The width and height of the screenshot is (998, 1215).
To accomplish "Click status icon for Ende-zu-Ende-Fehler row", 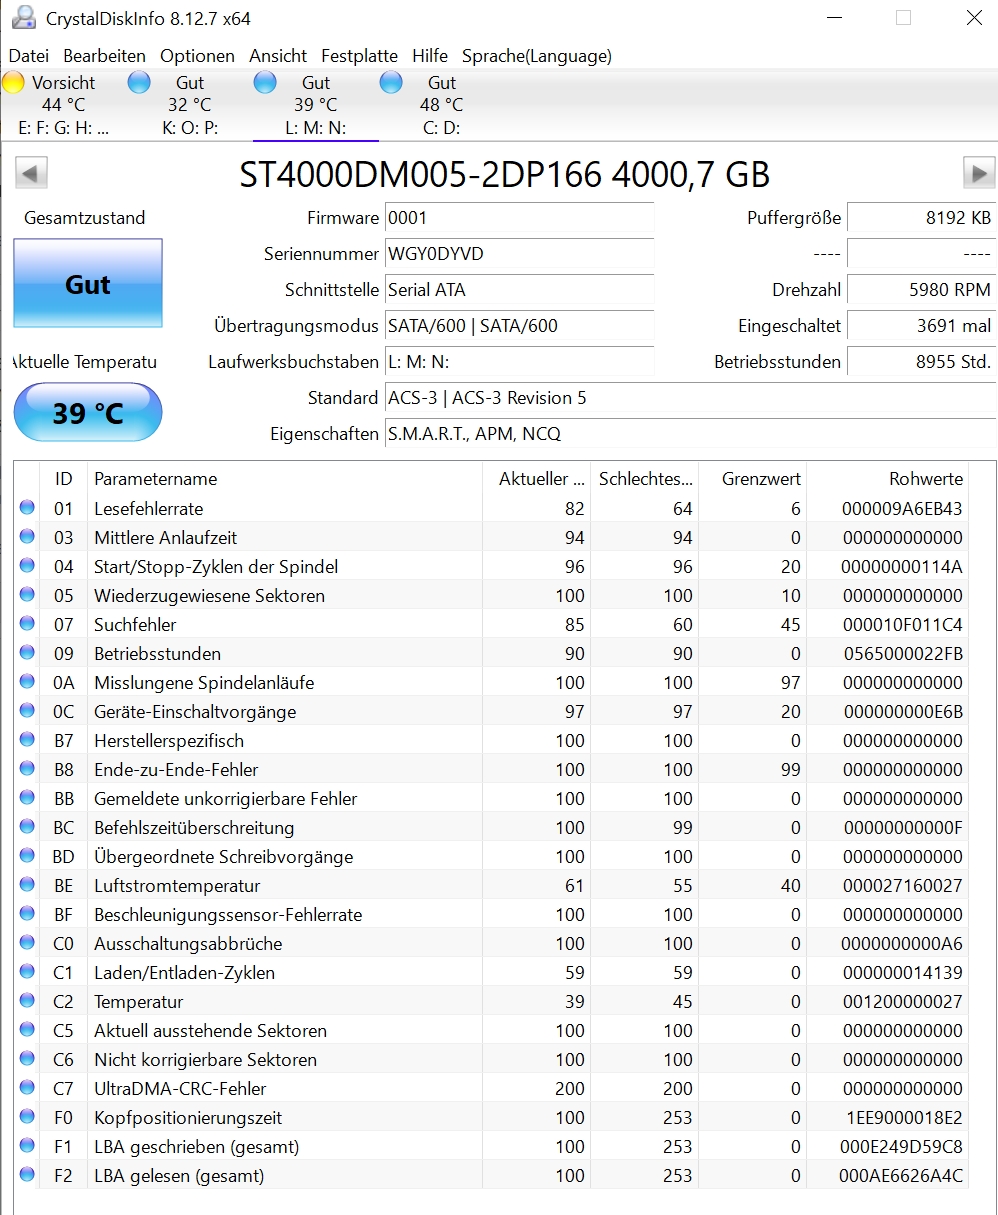I will coord(27,769).
